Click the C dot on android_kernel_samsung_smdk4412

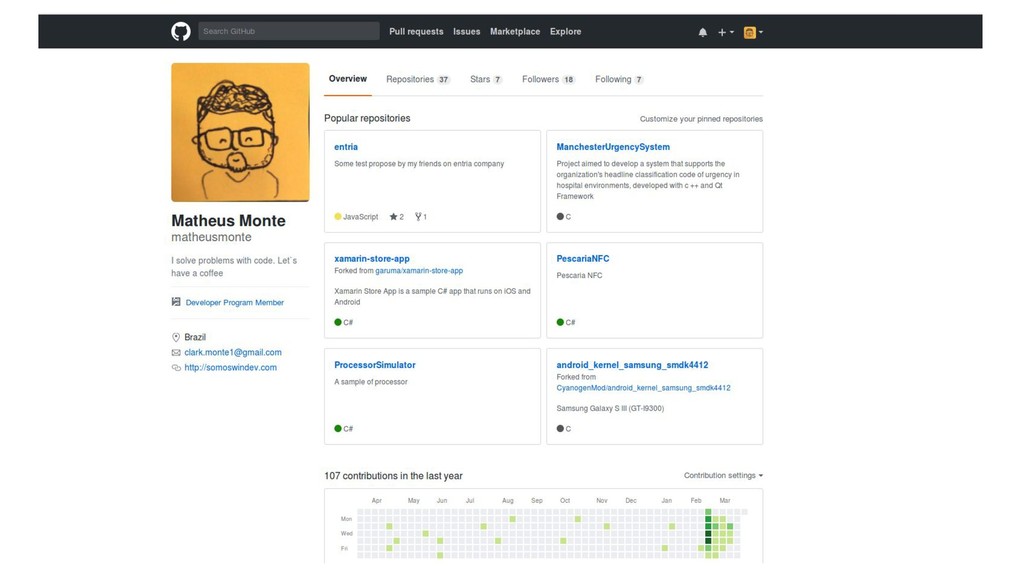tap(560, 428)
